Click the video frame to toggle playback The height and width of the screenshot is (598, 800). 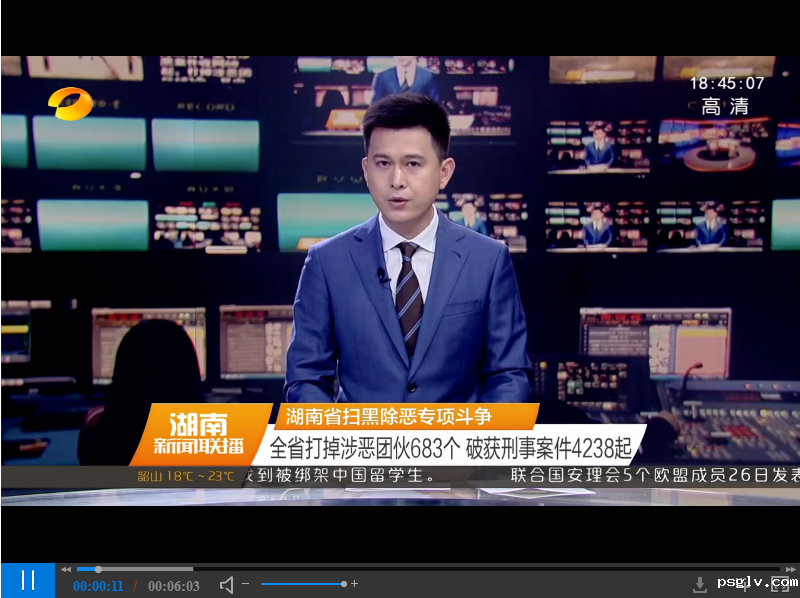[400, 281]
